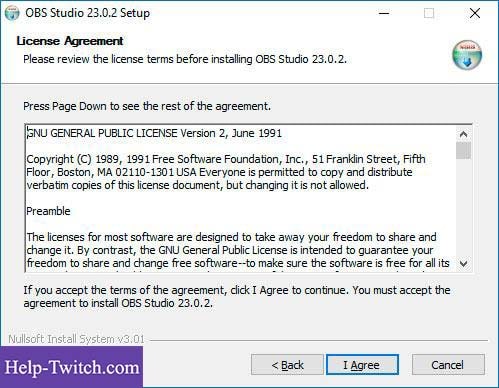This screenshot has width=499, height=388.
Task: Click the license scrollbar thumb
Action: [x=463, y=151]
